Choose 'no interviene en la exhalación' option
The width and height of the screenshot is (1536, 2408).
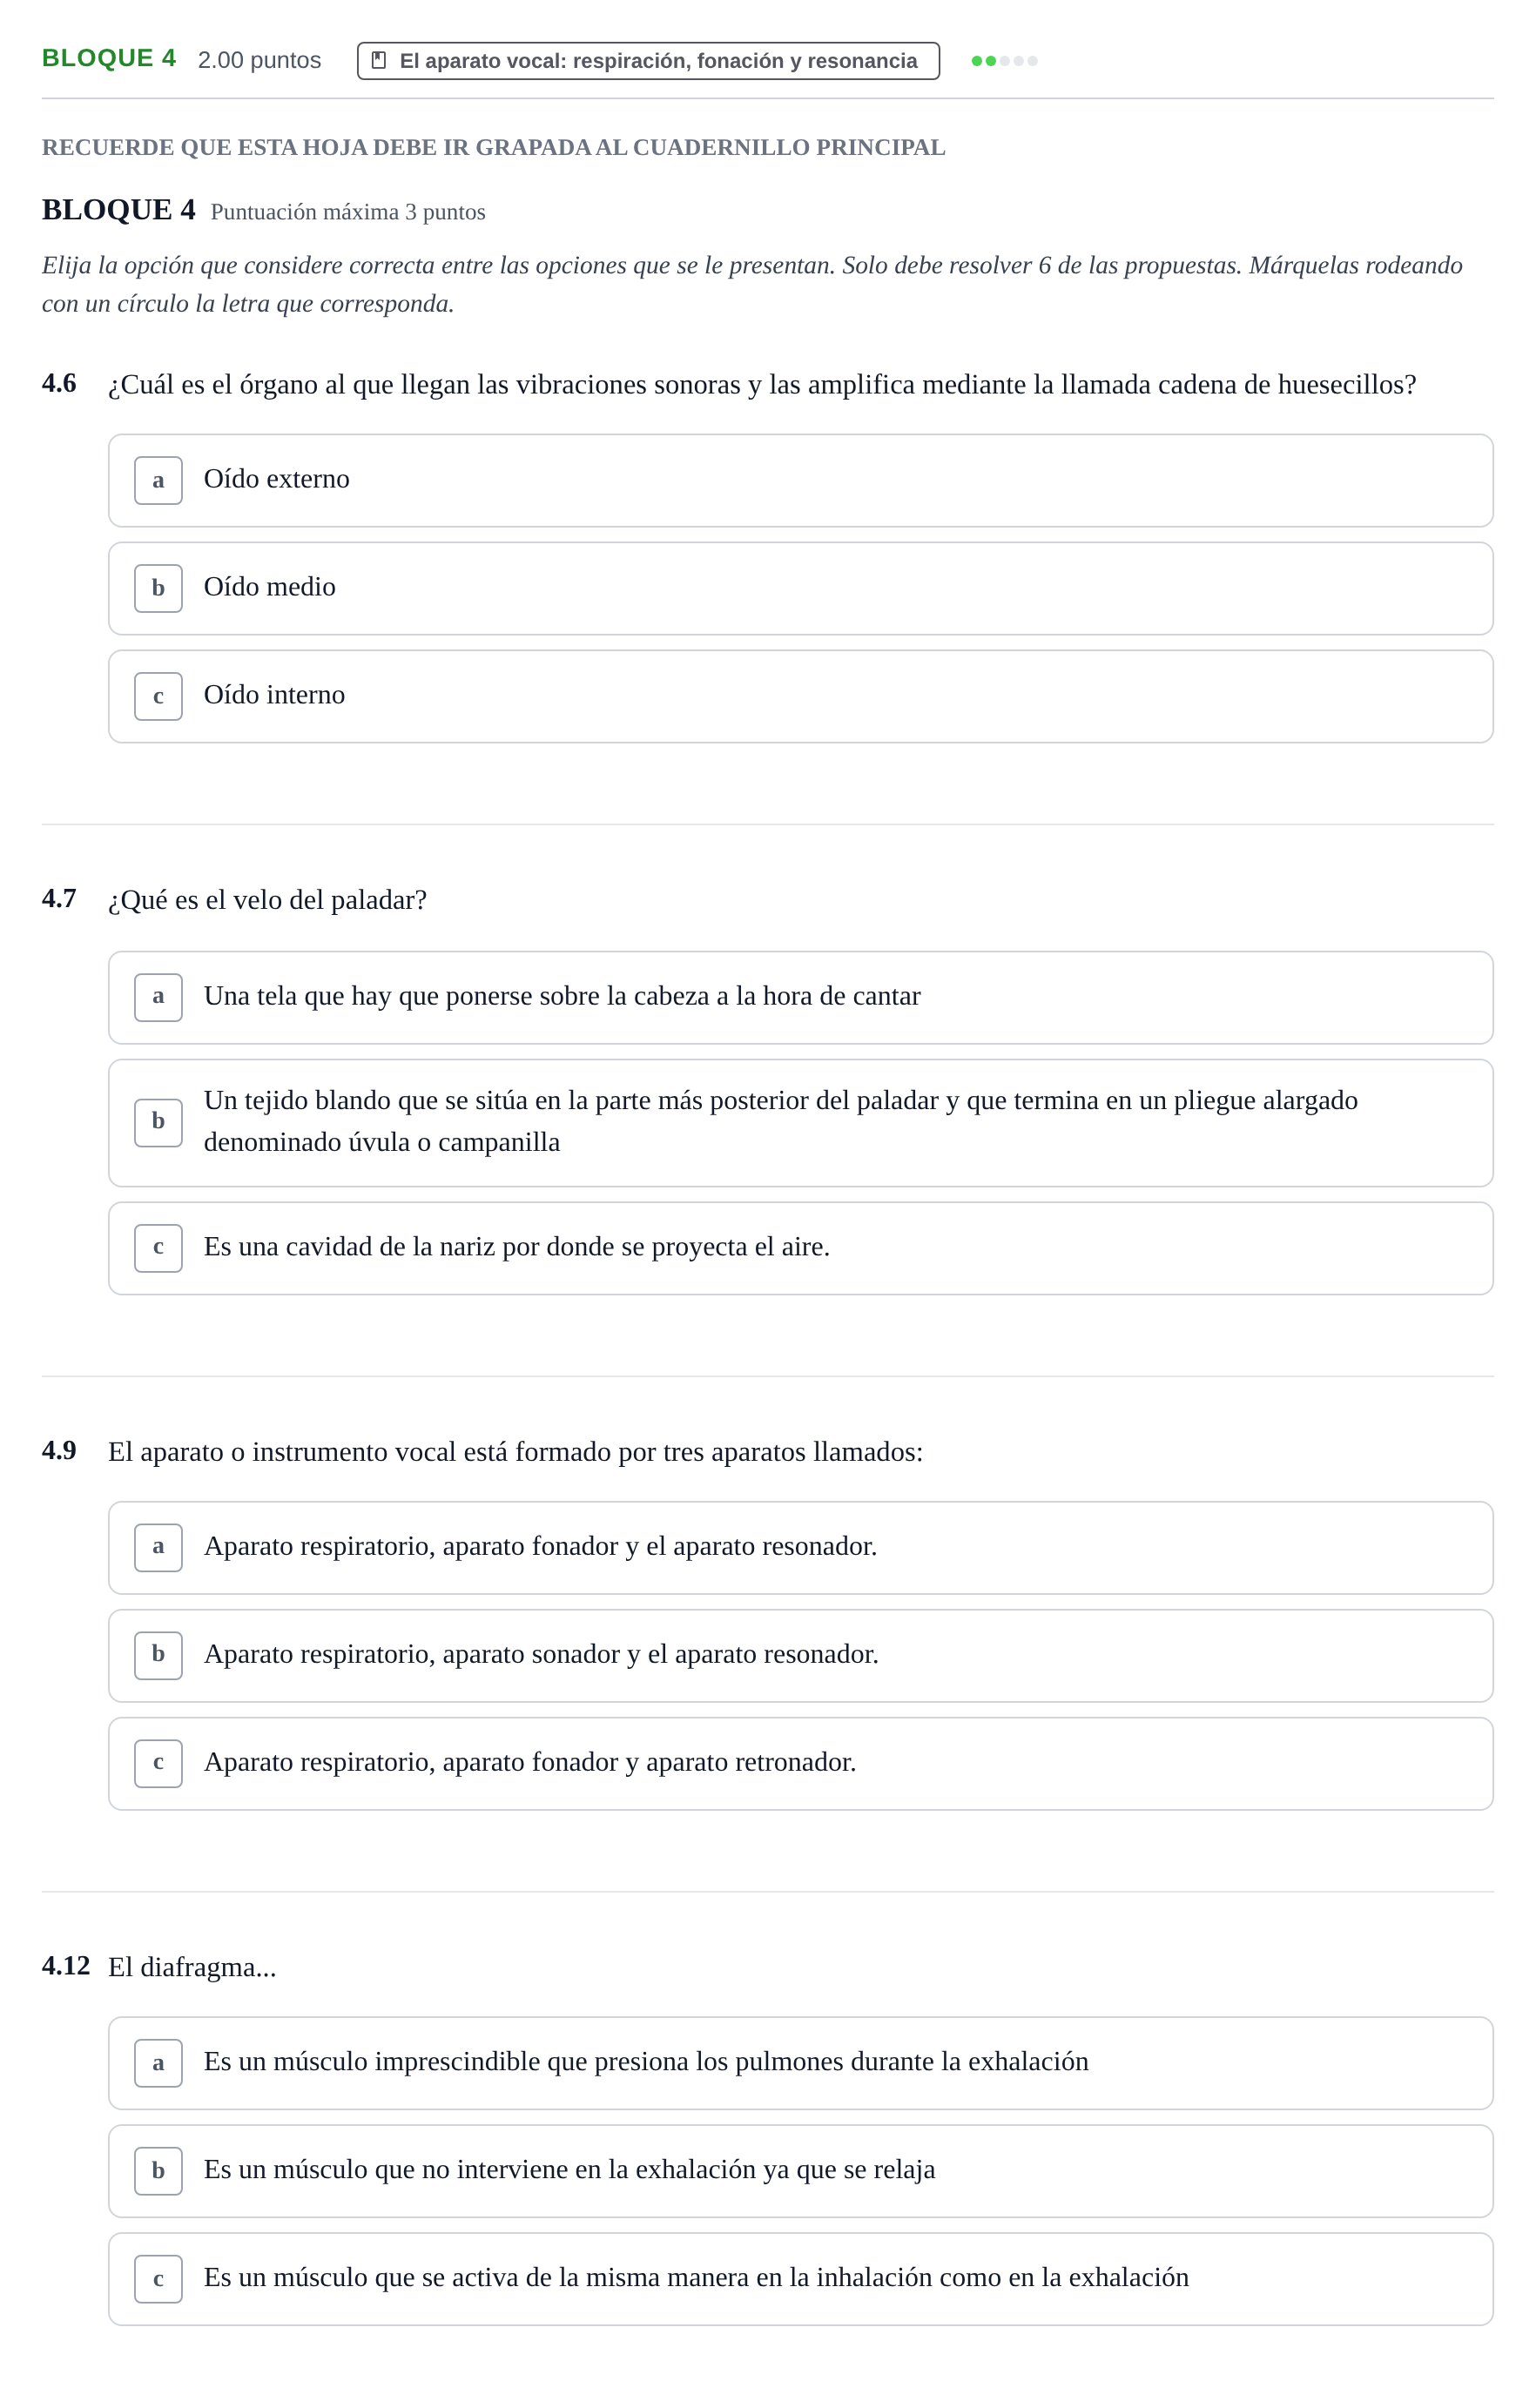tap(800, 2171)
